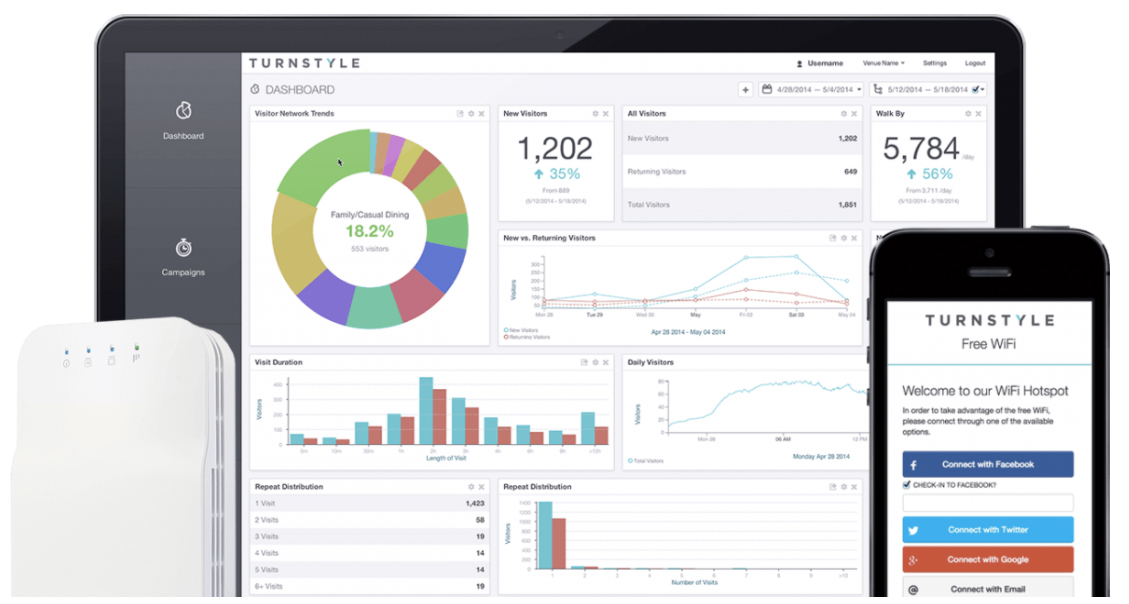The image size is (1129, 604).
Task: Click the Returning Visitors row in All Visitors
Action: point(742,171)
